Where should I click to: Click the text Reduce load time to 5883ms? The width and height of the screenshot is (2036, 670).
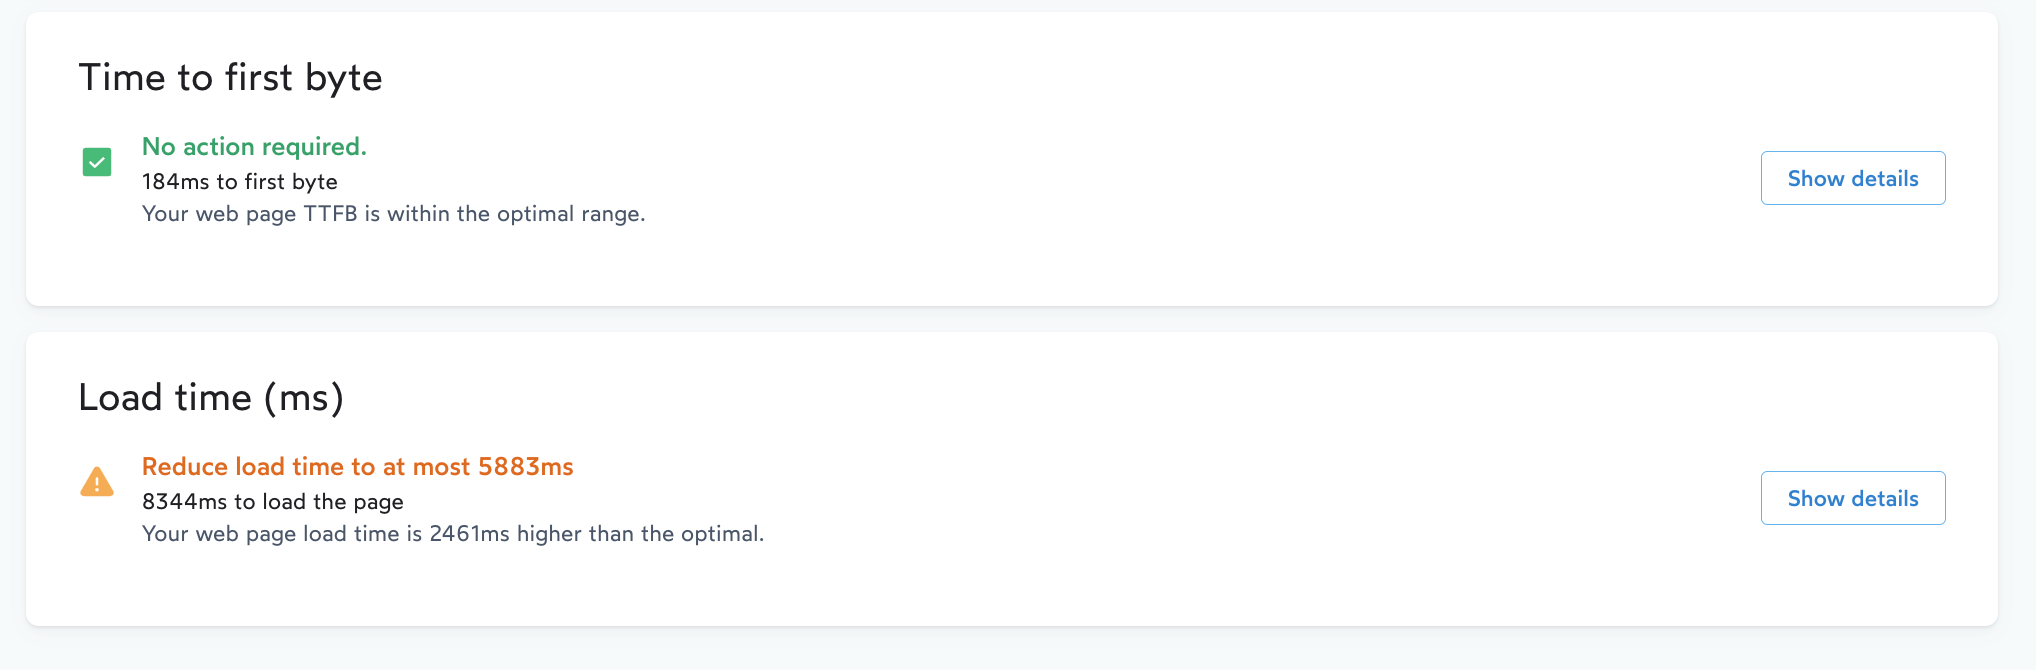[357, 466]
